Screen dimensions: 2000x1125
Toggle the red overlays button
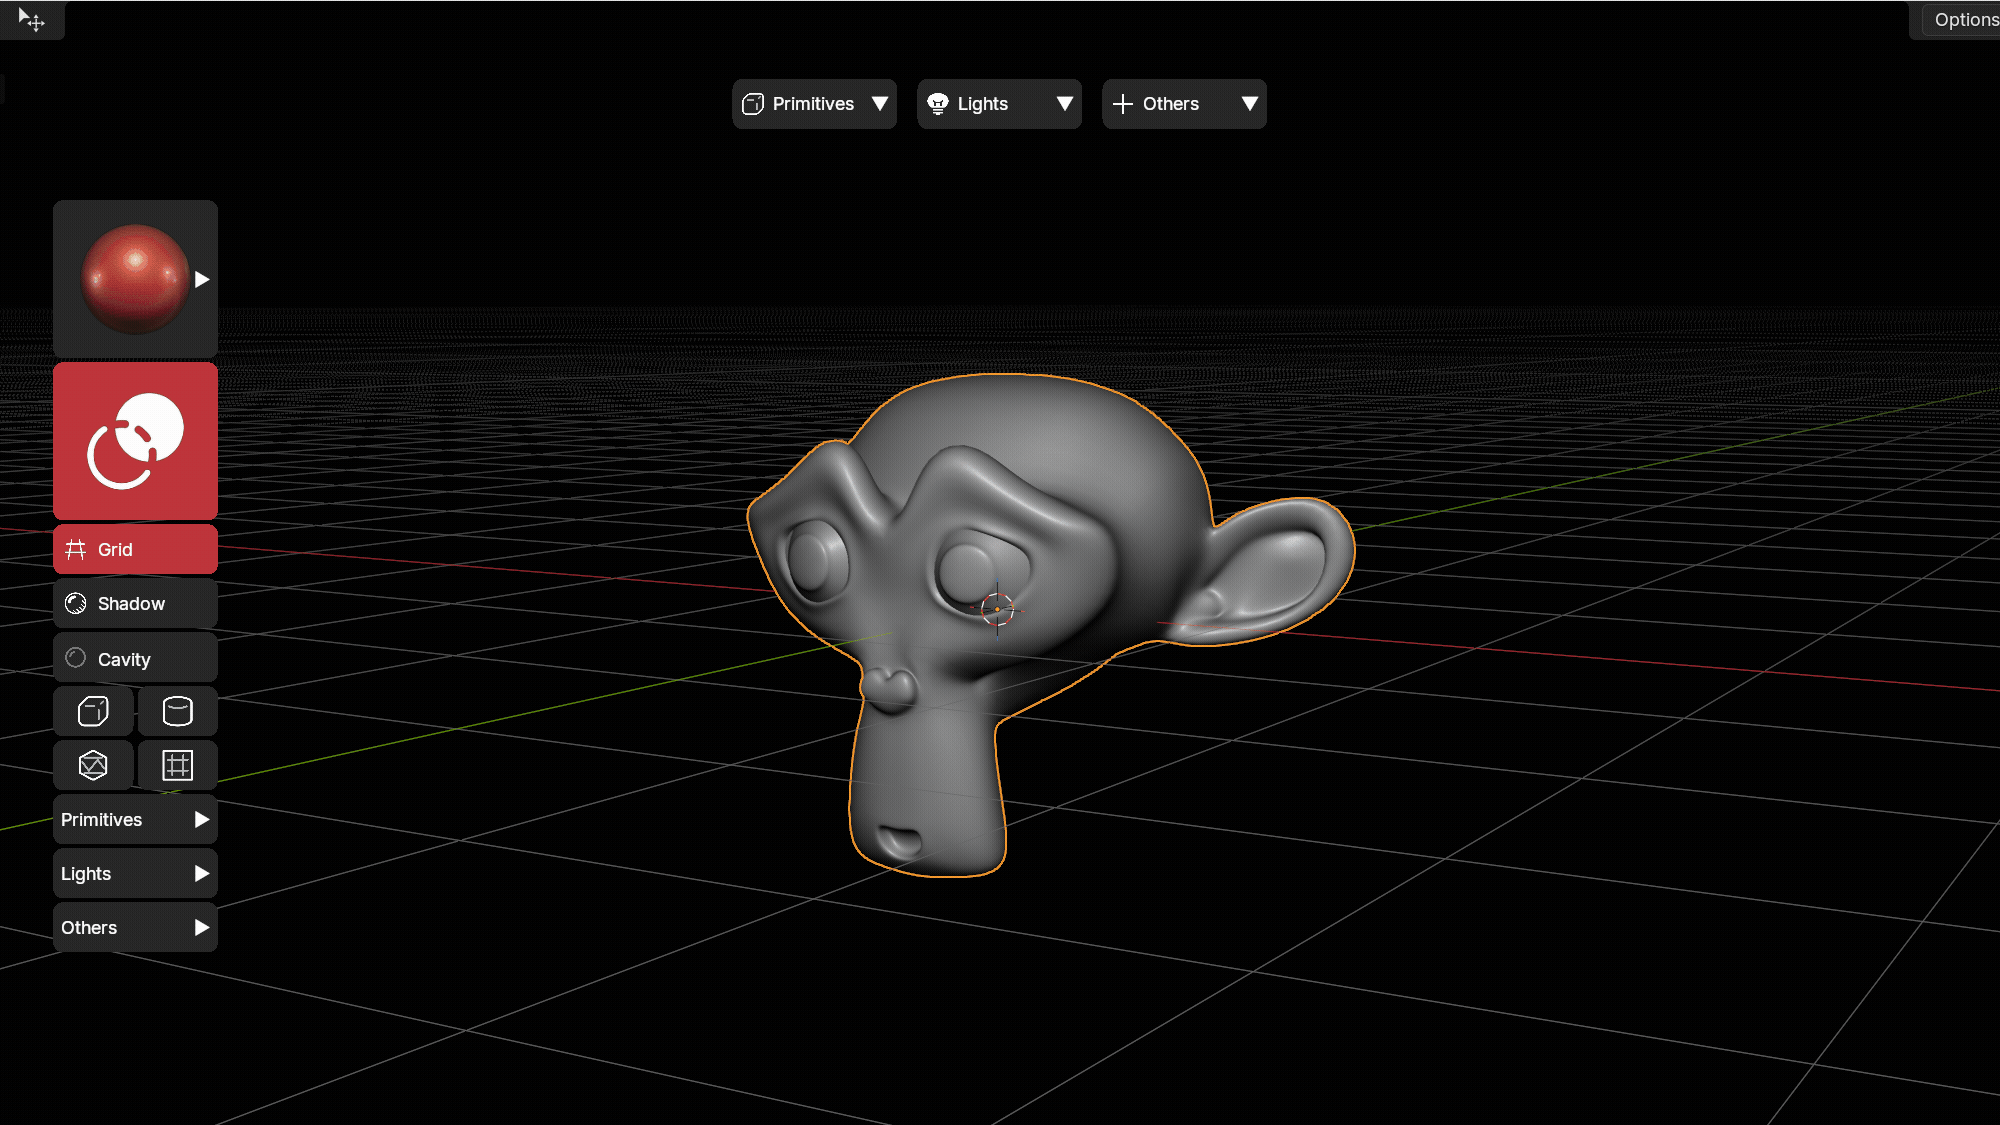point(135,440)
